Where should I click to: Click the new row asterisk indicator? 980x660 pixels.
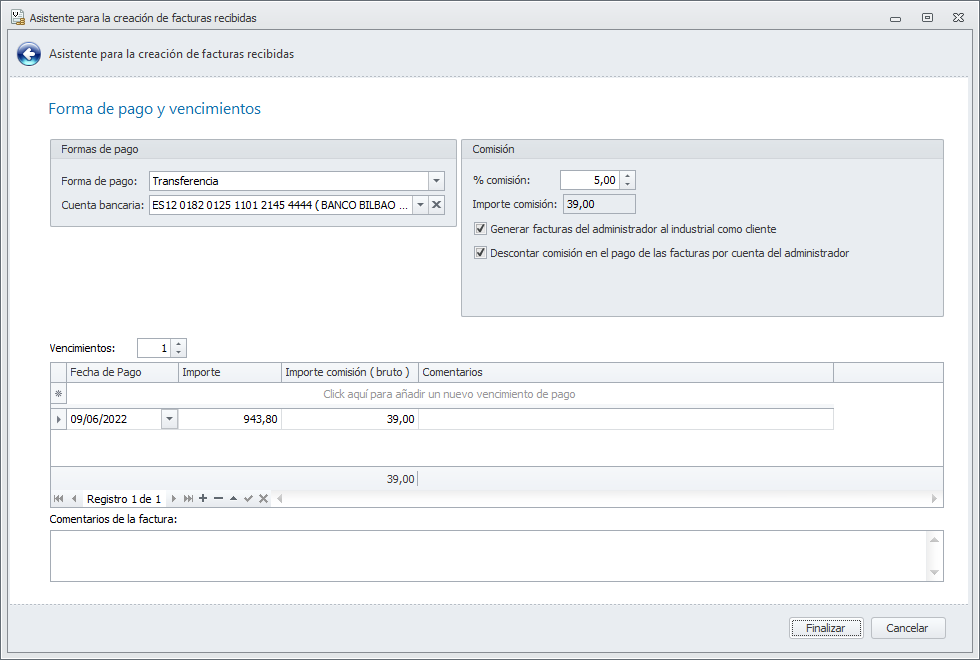click(x=59, y=394)
